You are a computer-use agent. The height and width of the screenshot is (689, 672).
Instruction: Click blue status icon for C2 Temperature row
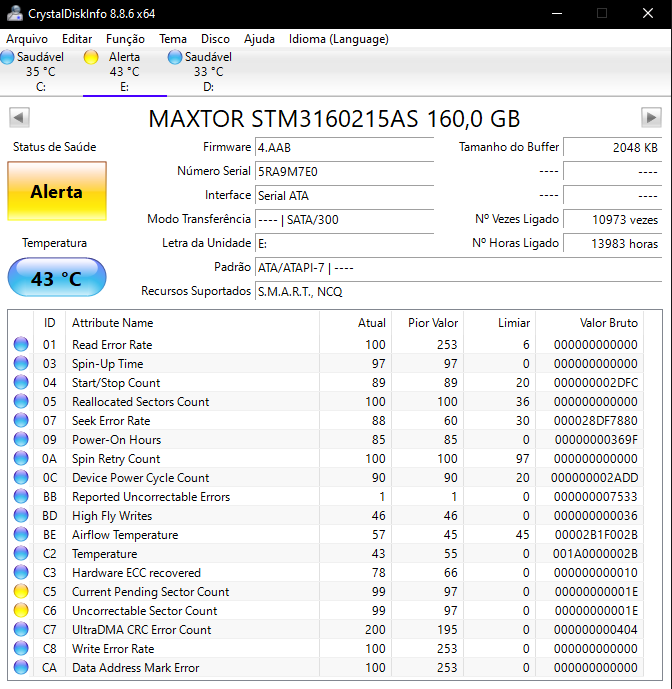pos(21,554)
